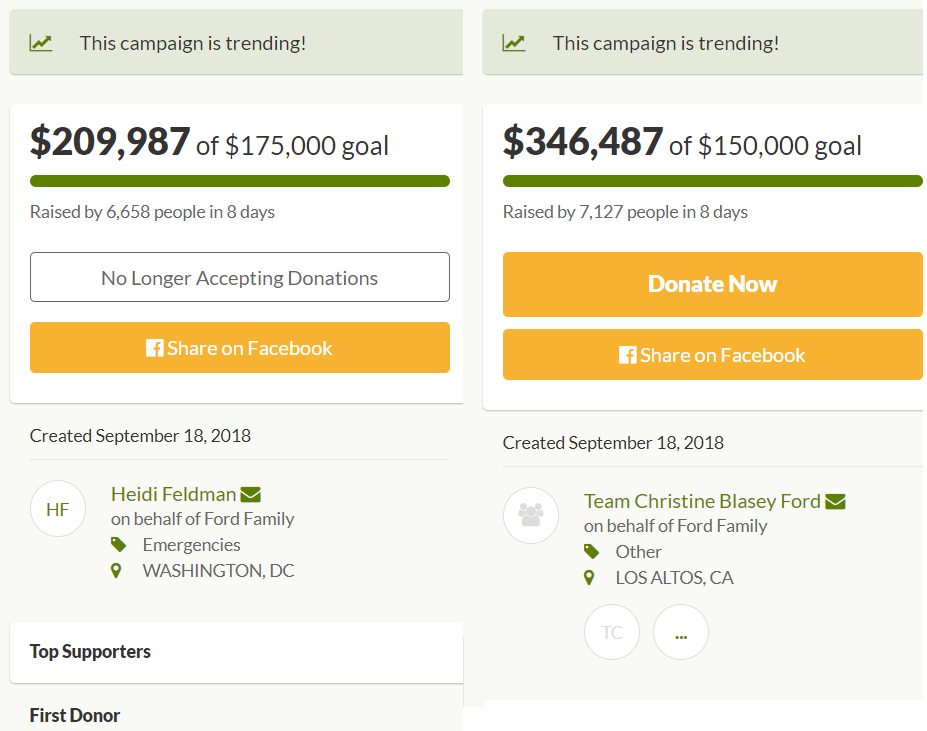The image size is (927, 731).
Task: Click the location pin beside WASHINGTON, DC
Action: pyautogui.click(x=117, y=571)
